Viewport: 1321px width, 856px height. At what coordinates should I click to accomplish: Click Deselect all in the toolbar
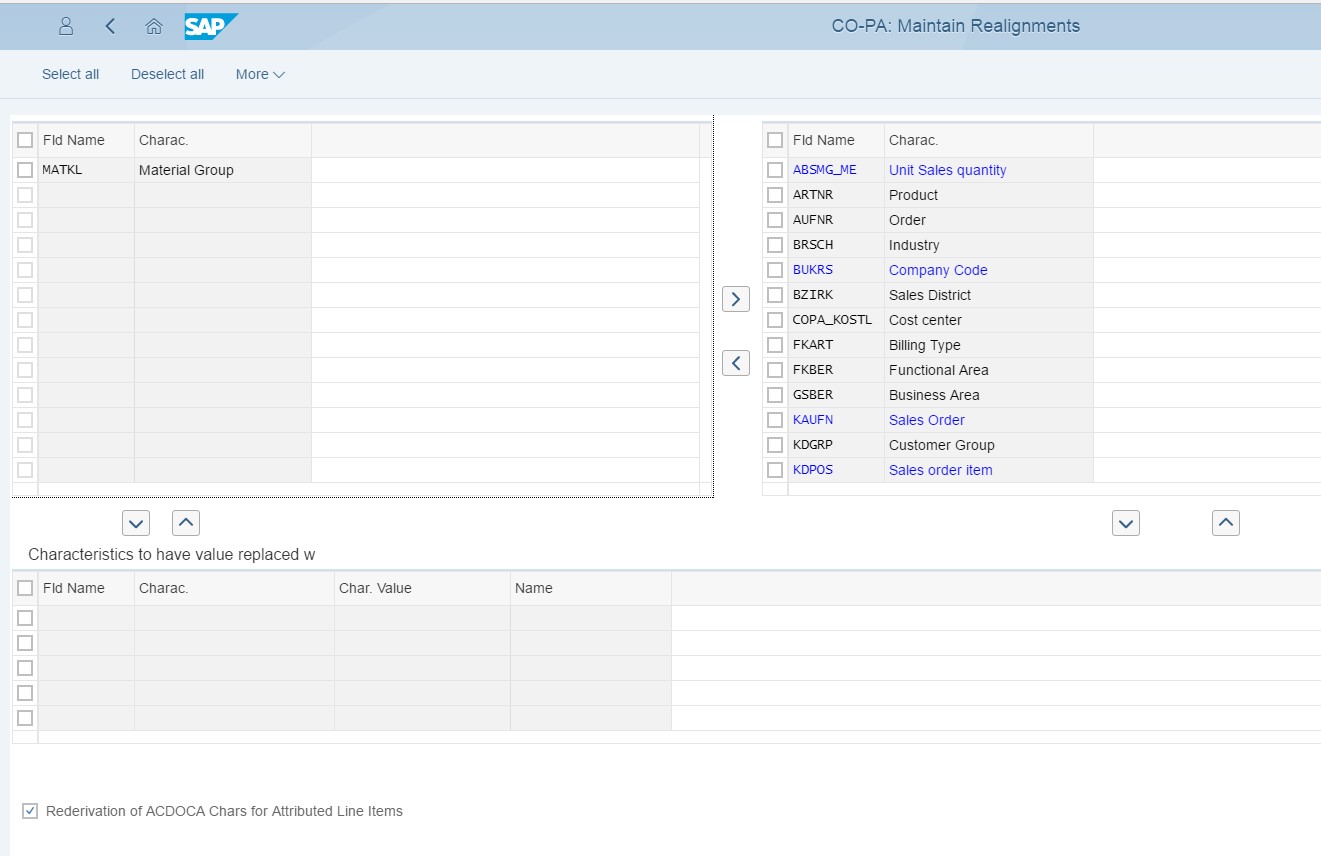[167, 74]
